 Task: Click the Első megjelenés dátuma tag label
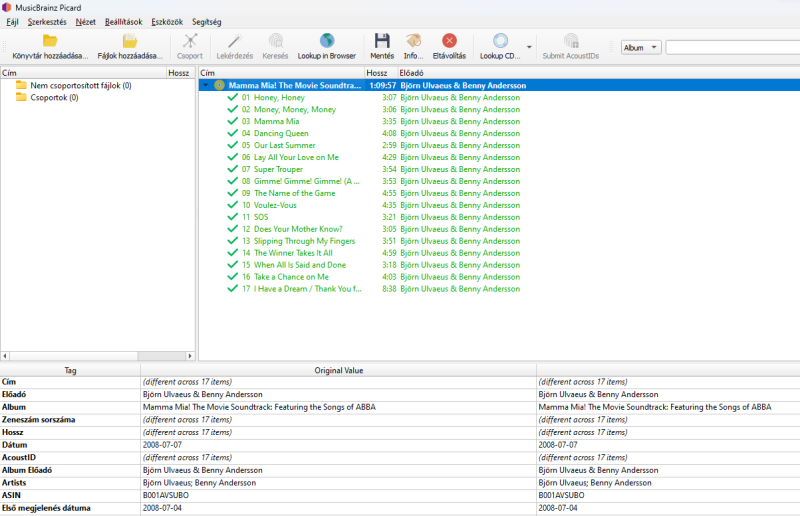pyautogui.click(x=46, y=508)
